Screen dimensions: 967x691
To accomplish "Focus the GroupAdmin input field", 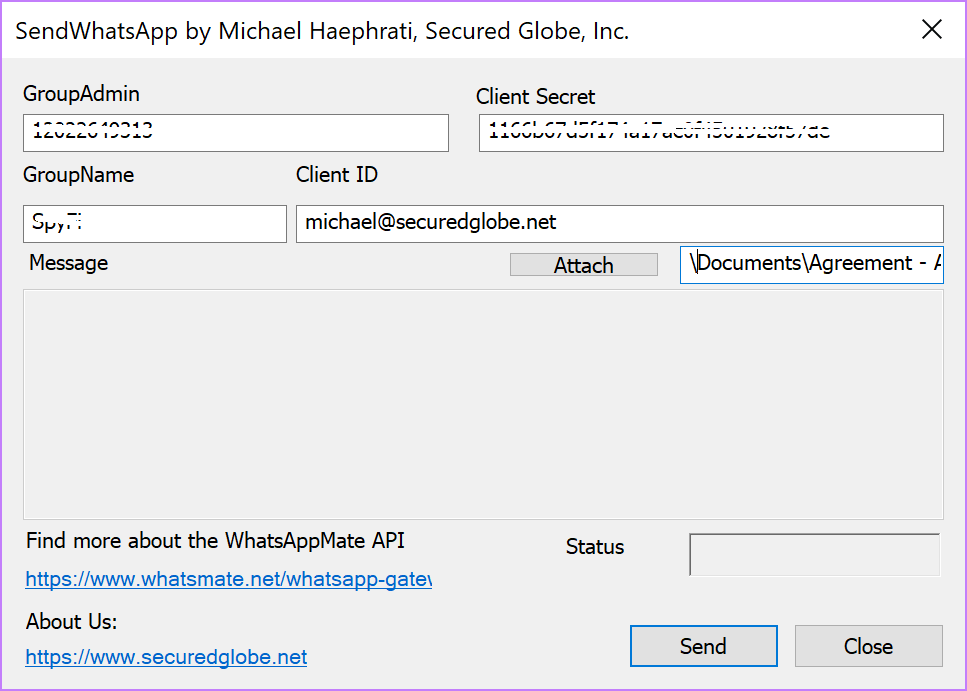I will (x=236, y=133).
